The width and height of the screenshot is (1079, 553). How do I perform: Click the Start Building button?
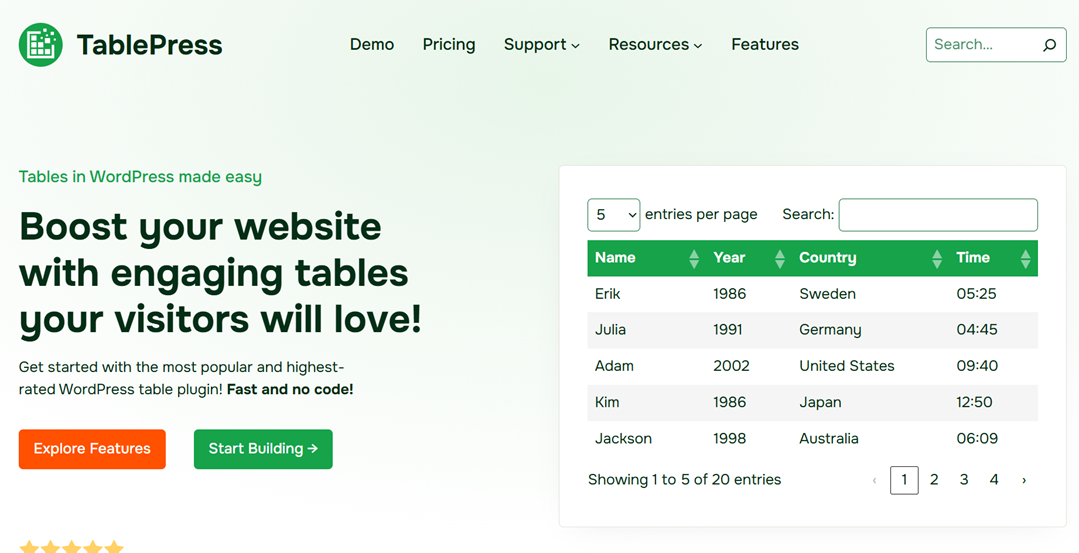pos(263,449)
